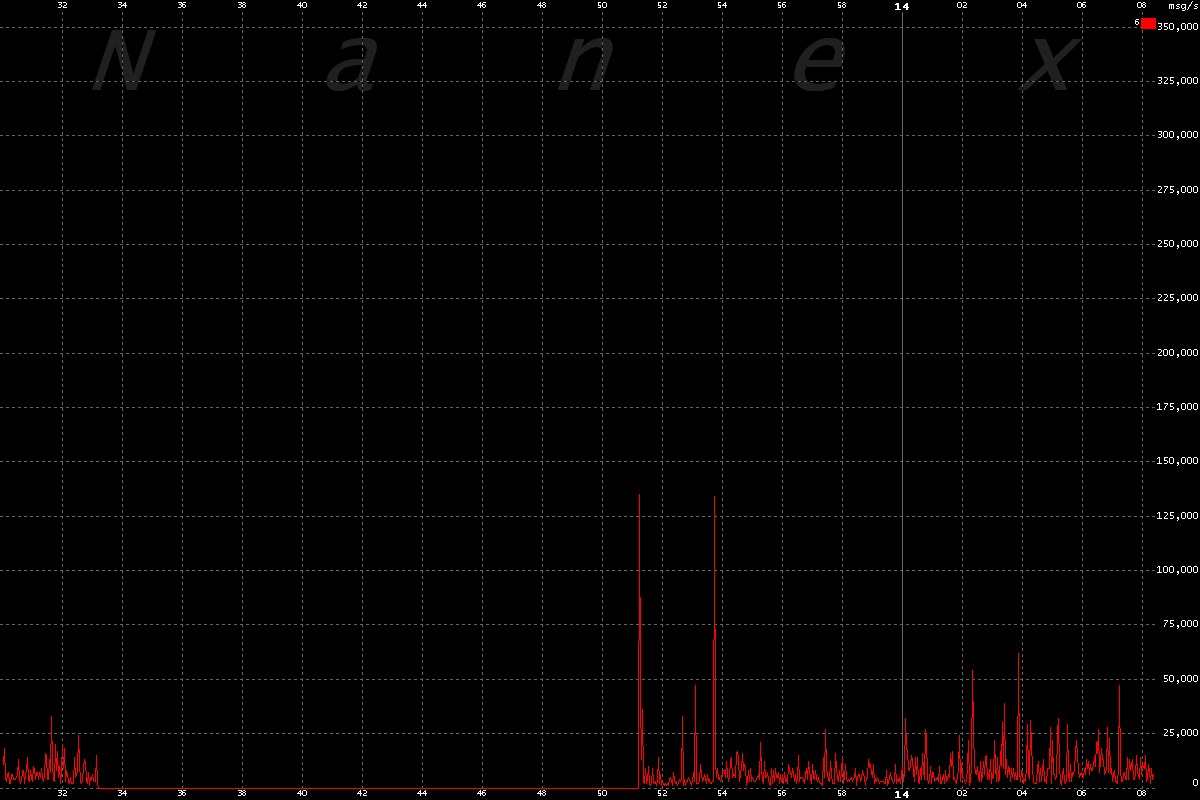
Task: Click the 175,000 y-axis value
Action: [x=1176, y=407]
